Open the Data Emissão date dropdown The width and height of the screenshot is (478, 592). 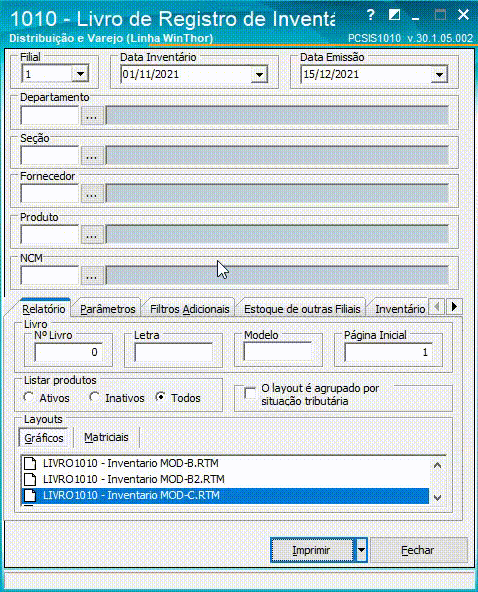(x=439, y=75)
